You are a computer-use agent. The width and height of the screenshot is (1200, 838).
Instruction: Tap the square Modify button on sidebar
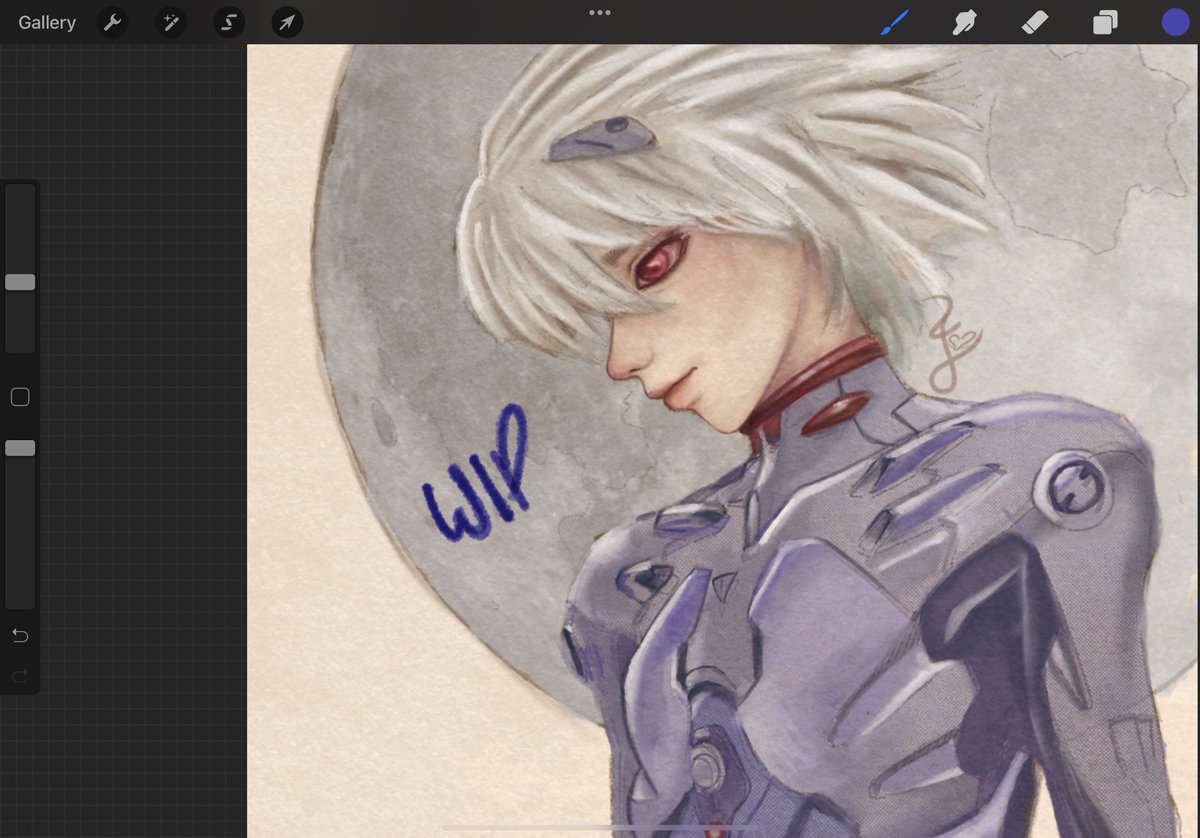[20, 397]
